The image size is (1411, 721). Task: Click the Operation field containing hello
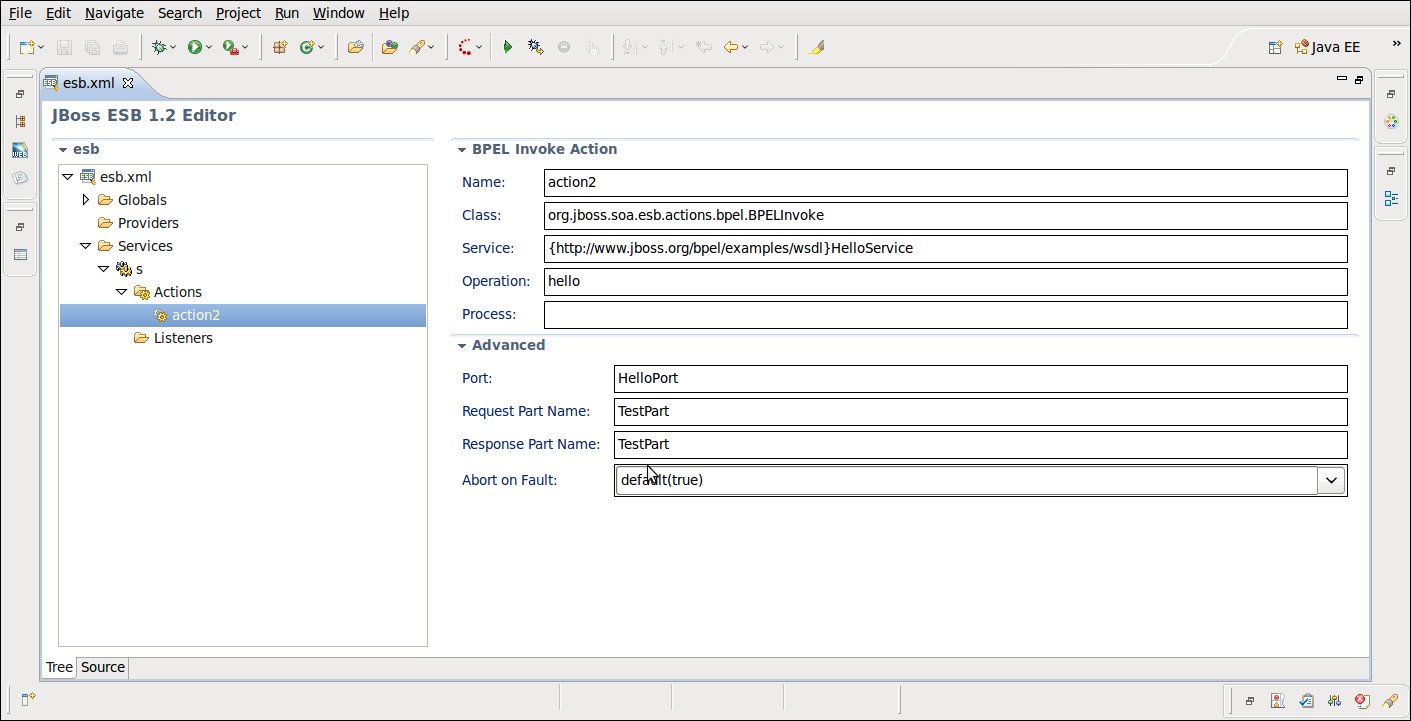(x=946, y=282)
